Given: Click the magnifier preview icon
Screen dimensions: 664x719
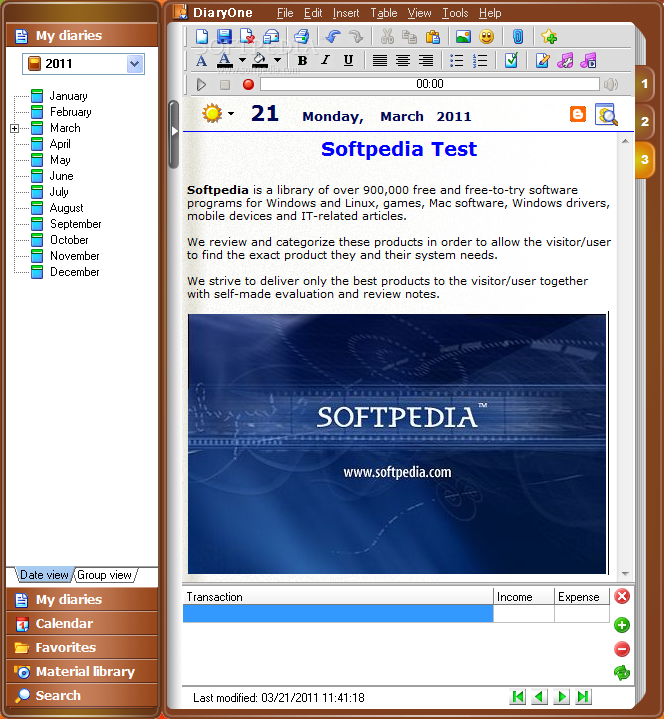Looking at the screenshot, I should click(606, 114).
